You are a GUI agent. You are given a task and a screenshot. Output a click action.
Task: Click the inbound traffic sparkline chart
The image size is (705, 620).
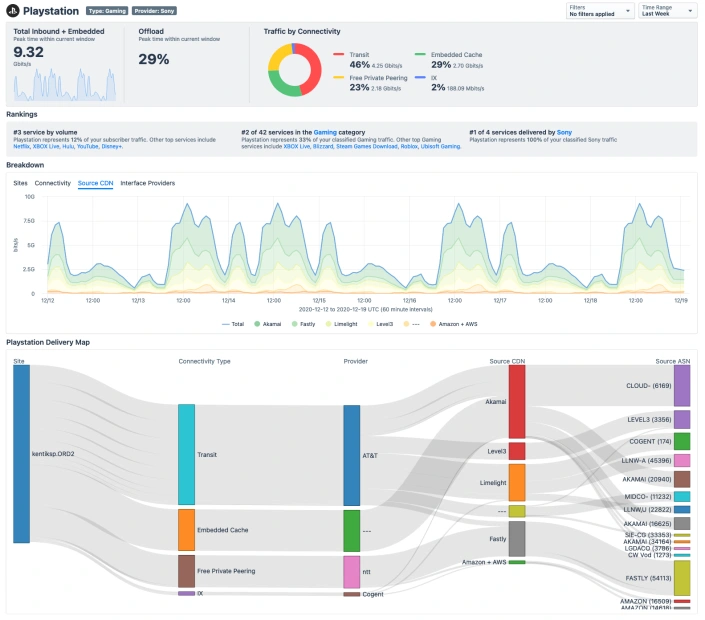[65, 85]
